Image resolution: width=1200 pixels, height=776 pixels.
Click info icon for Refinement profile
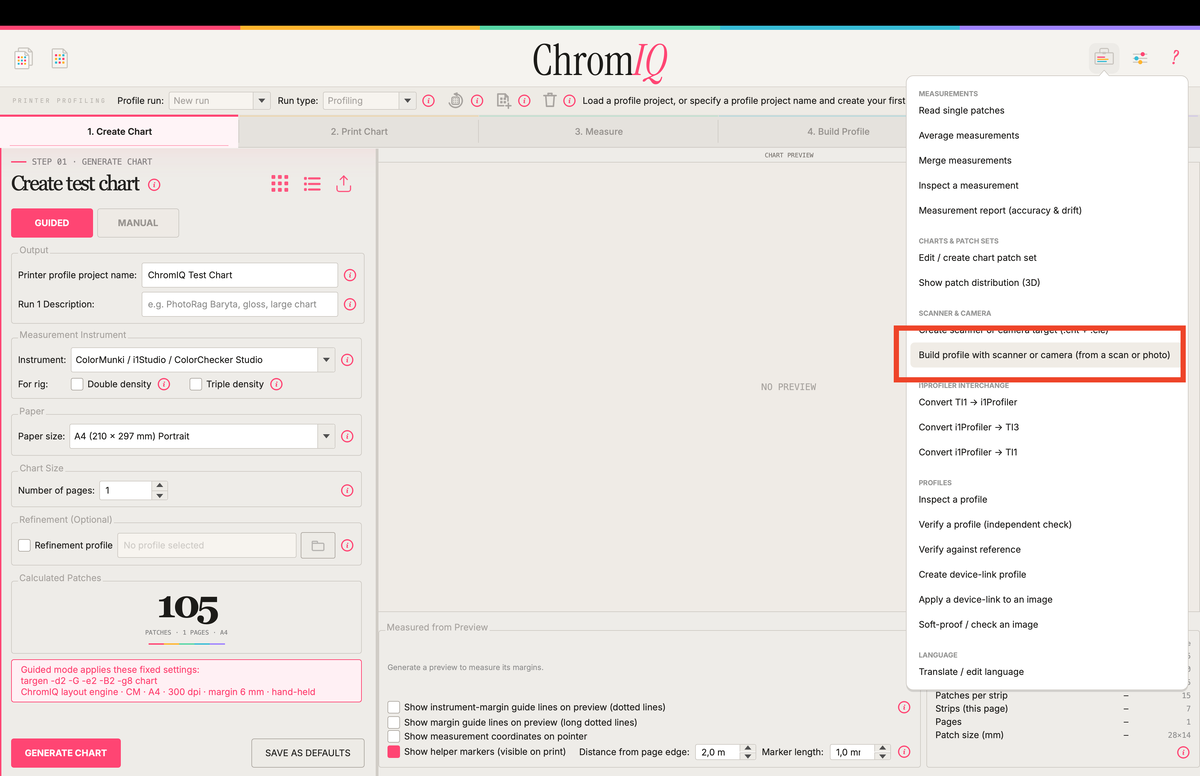click(x=347, y=546)
